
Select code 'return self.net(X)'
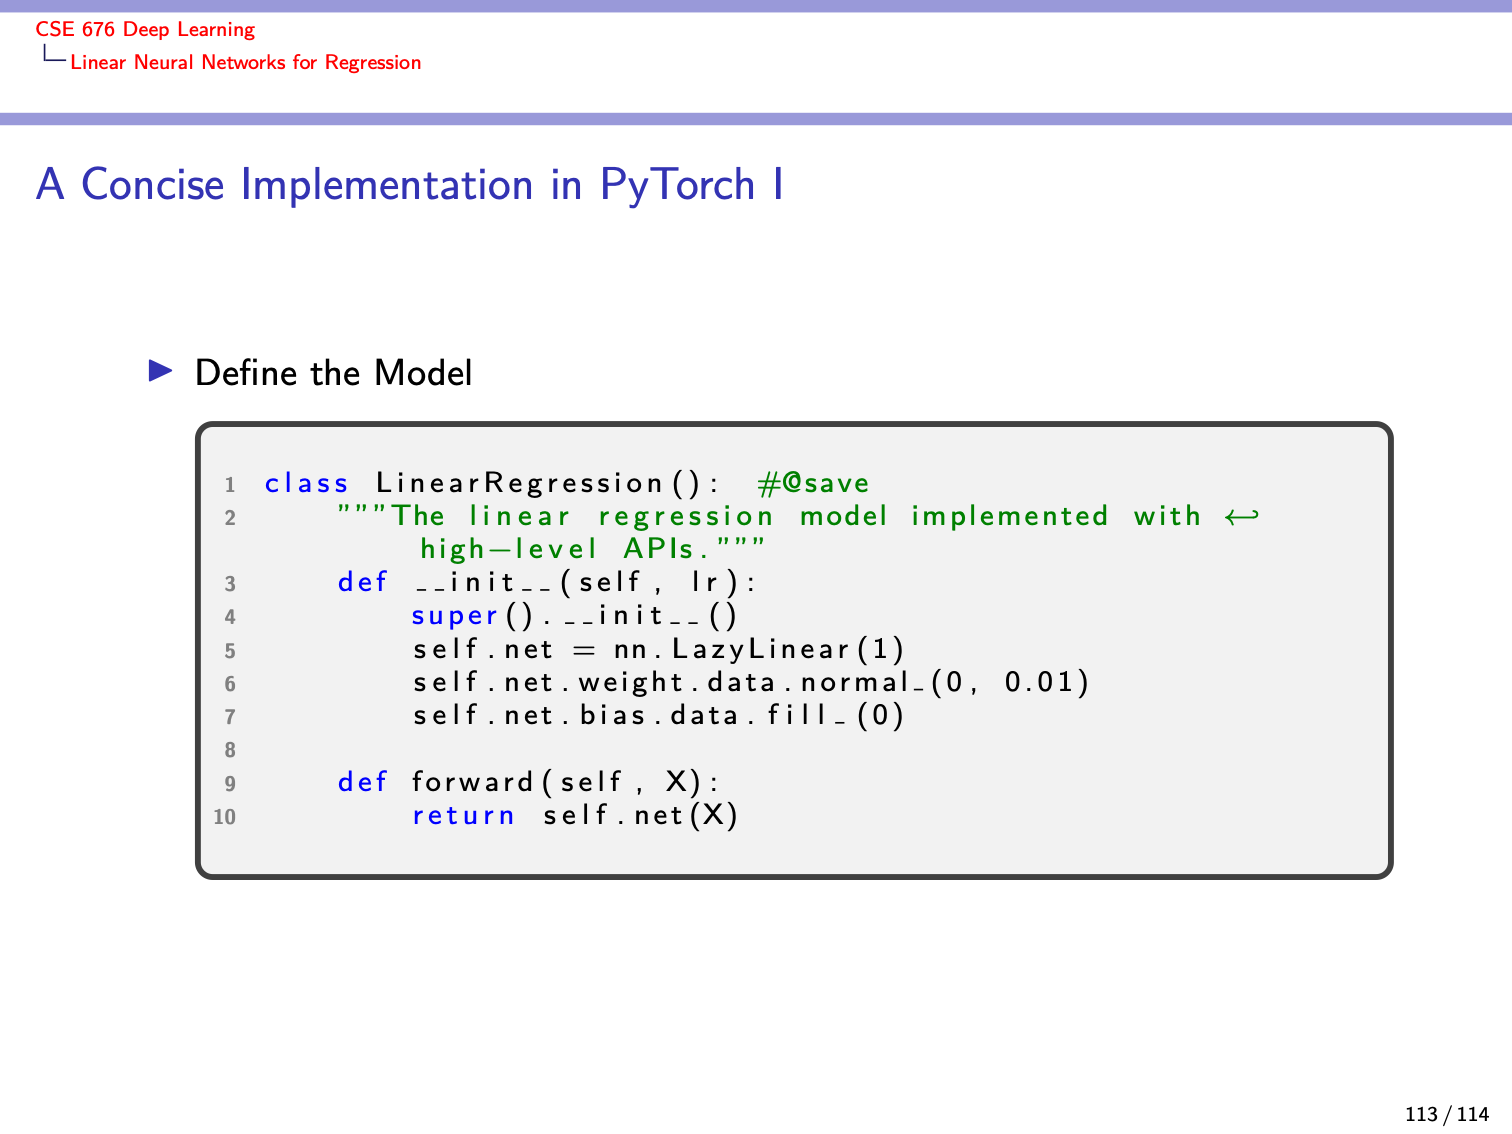pyautogui.click(x=575, y=815)
